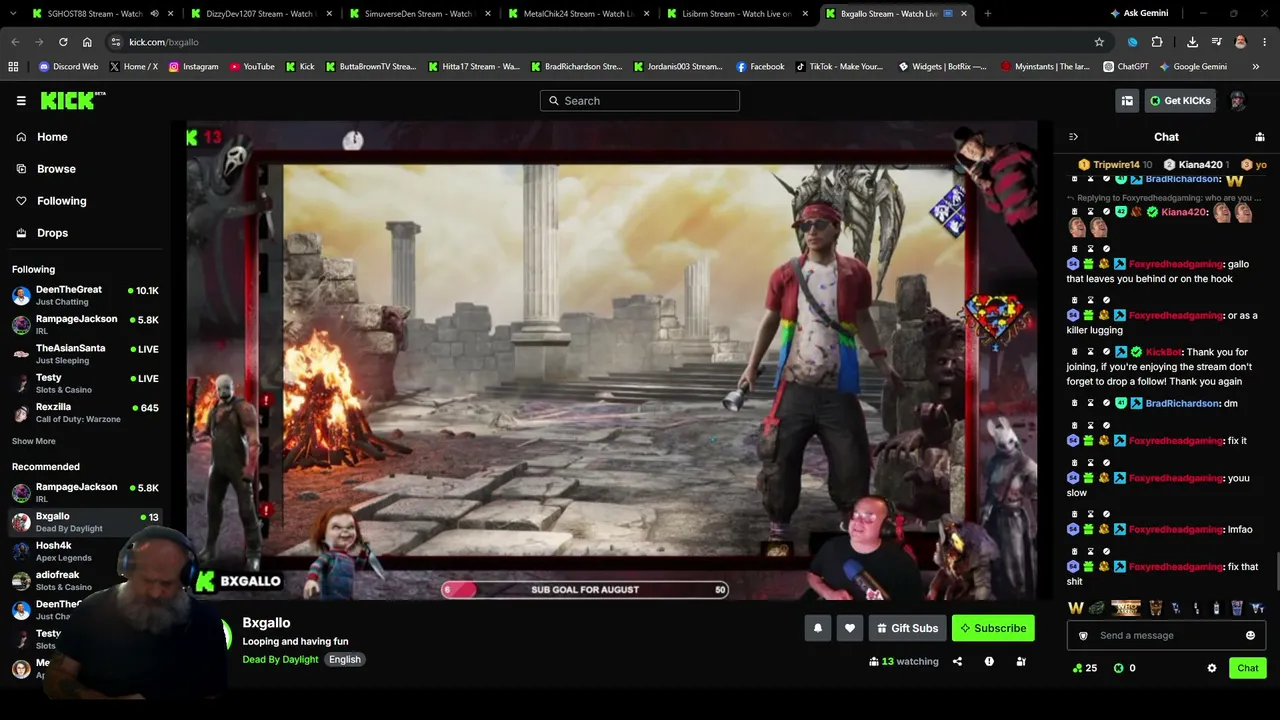
Task: Open Chrome extensions puzzle icon
Action: (1157, 42)
